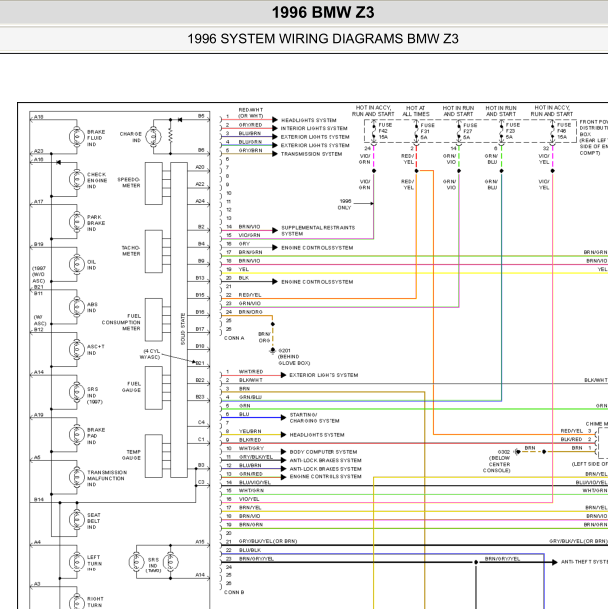Click the 'CONN A' label

pos(234,338)
